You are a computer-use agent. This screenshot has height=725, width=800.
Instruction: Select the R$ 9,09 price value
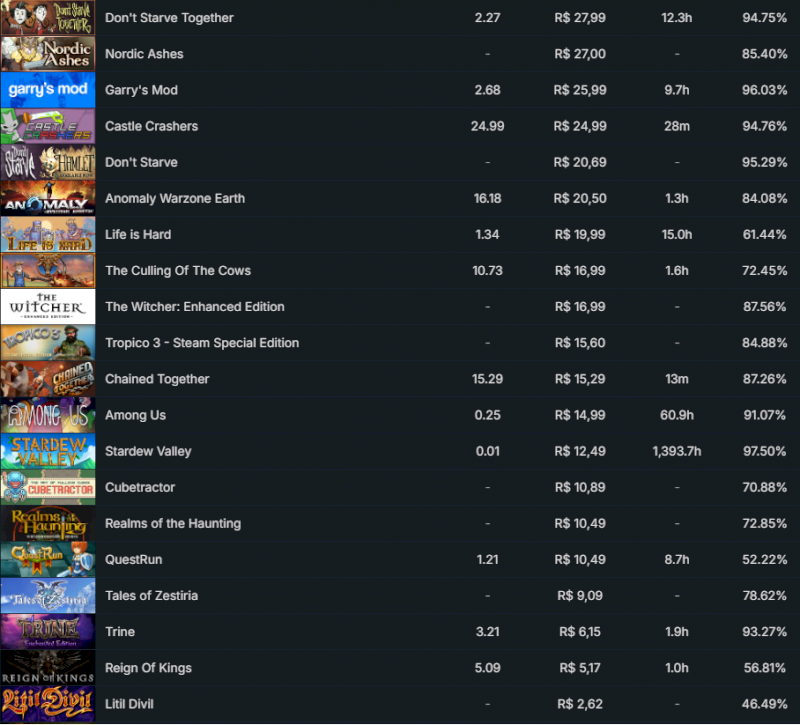(x=580, y=596)
